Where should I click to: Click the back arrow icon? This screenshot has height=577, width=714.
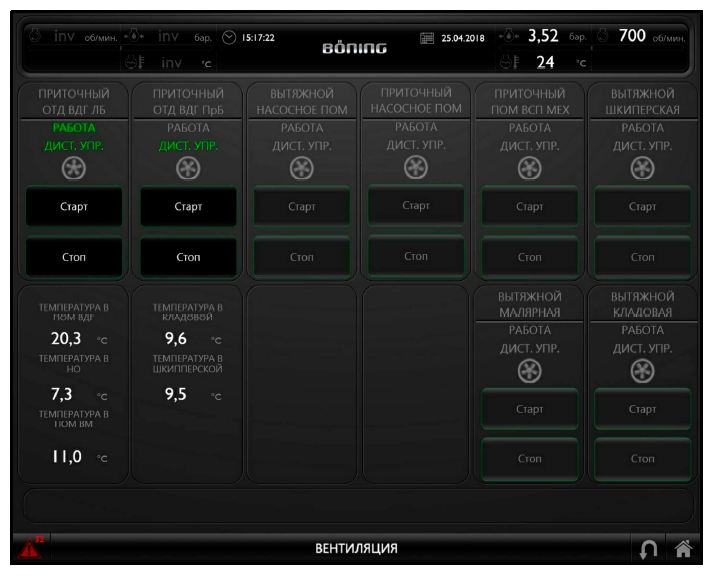(x=648, y=548)
